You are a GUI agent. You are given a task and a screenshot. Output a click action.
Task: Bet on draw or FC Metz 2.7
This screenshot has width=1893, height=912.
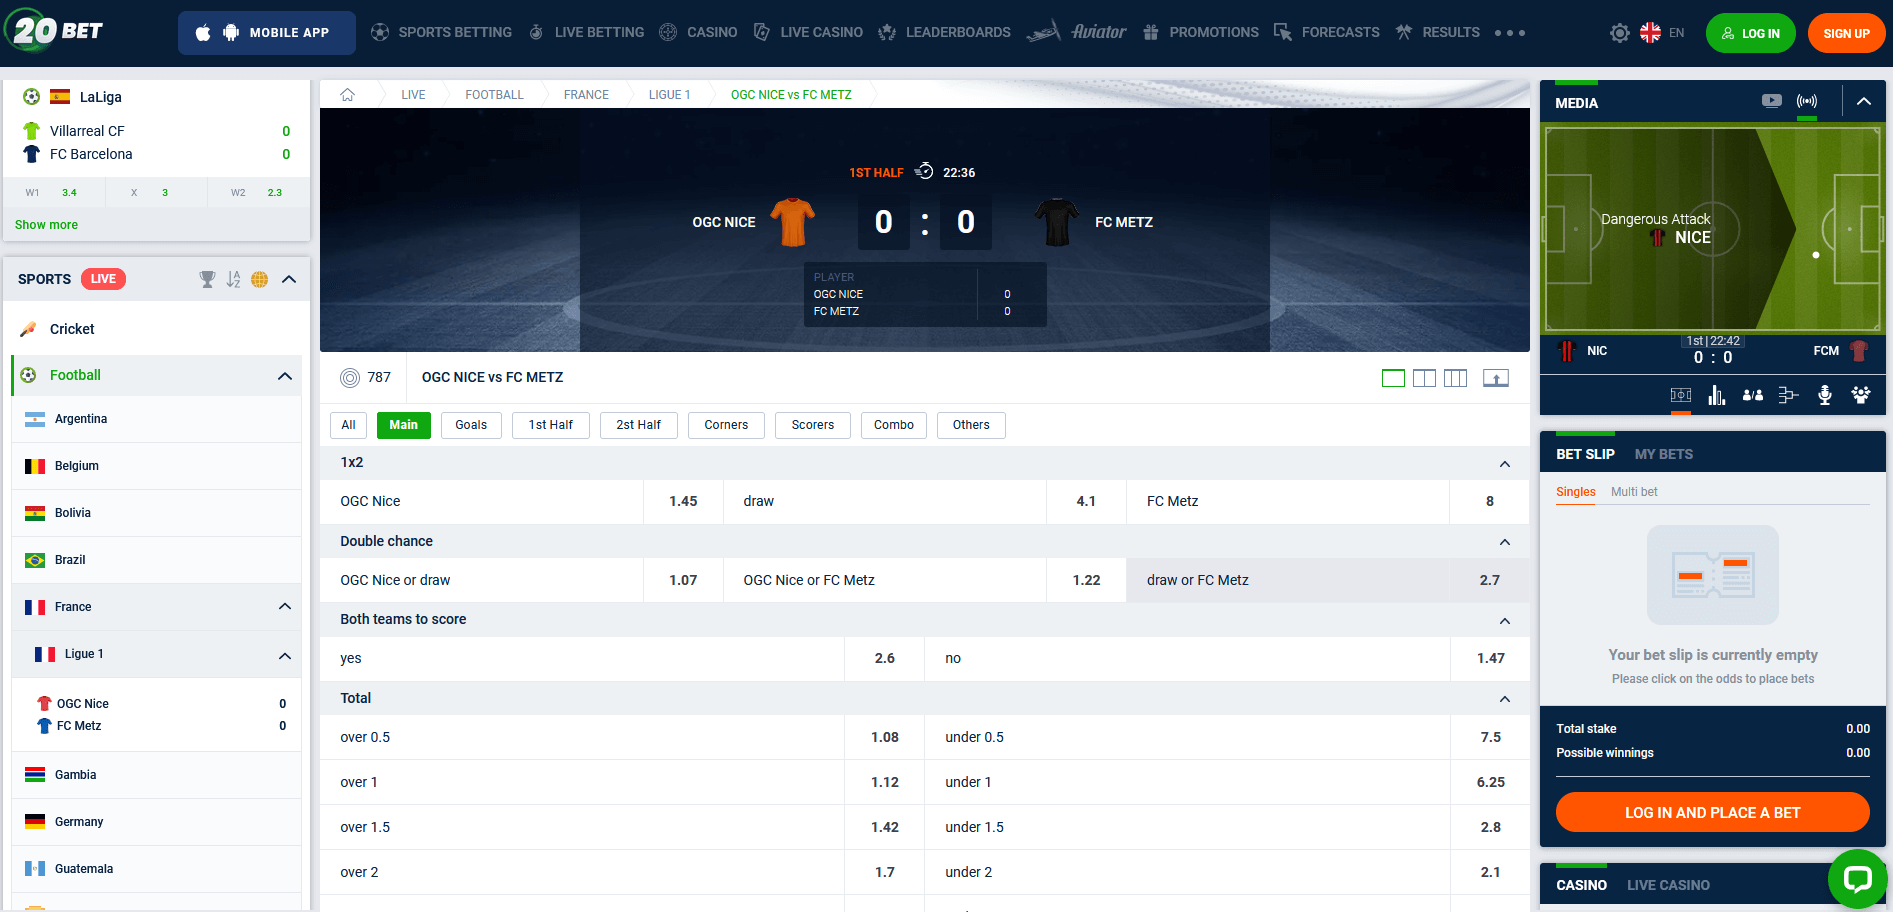tap(1327, 580)
